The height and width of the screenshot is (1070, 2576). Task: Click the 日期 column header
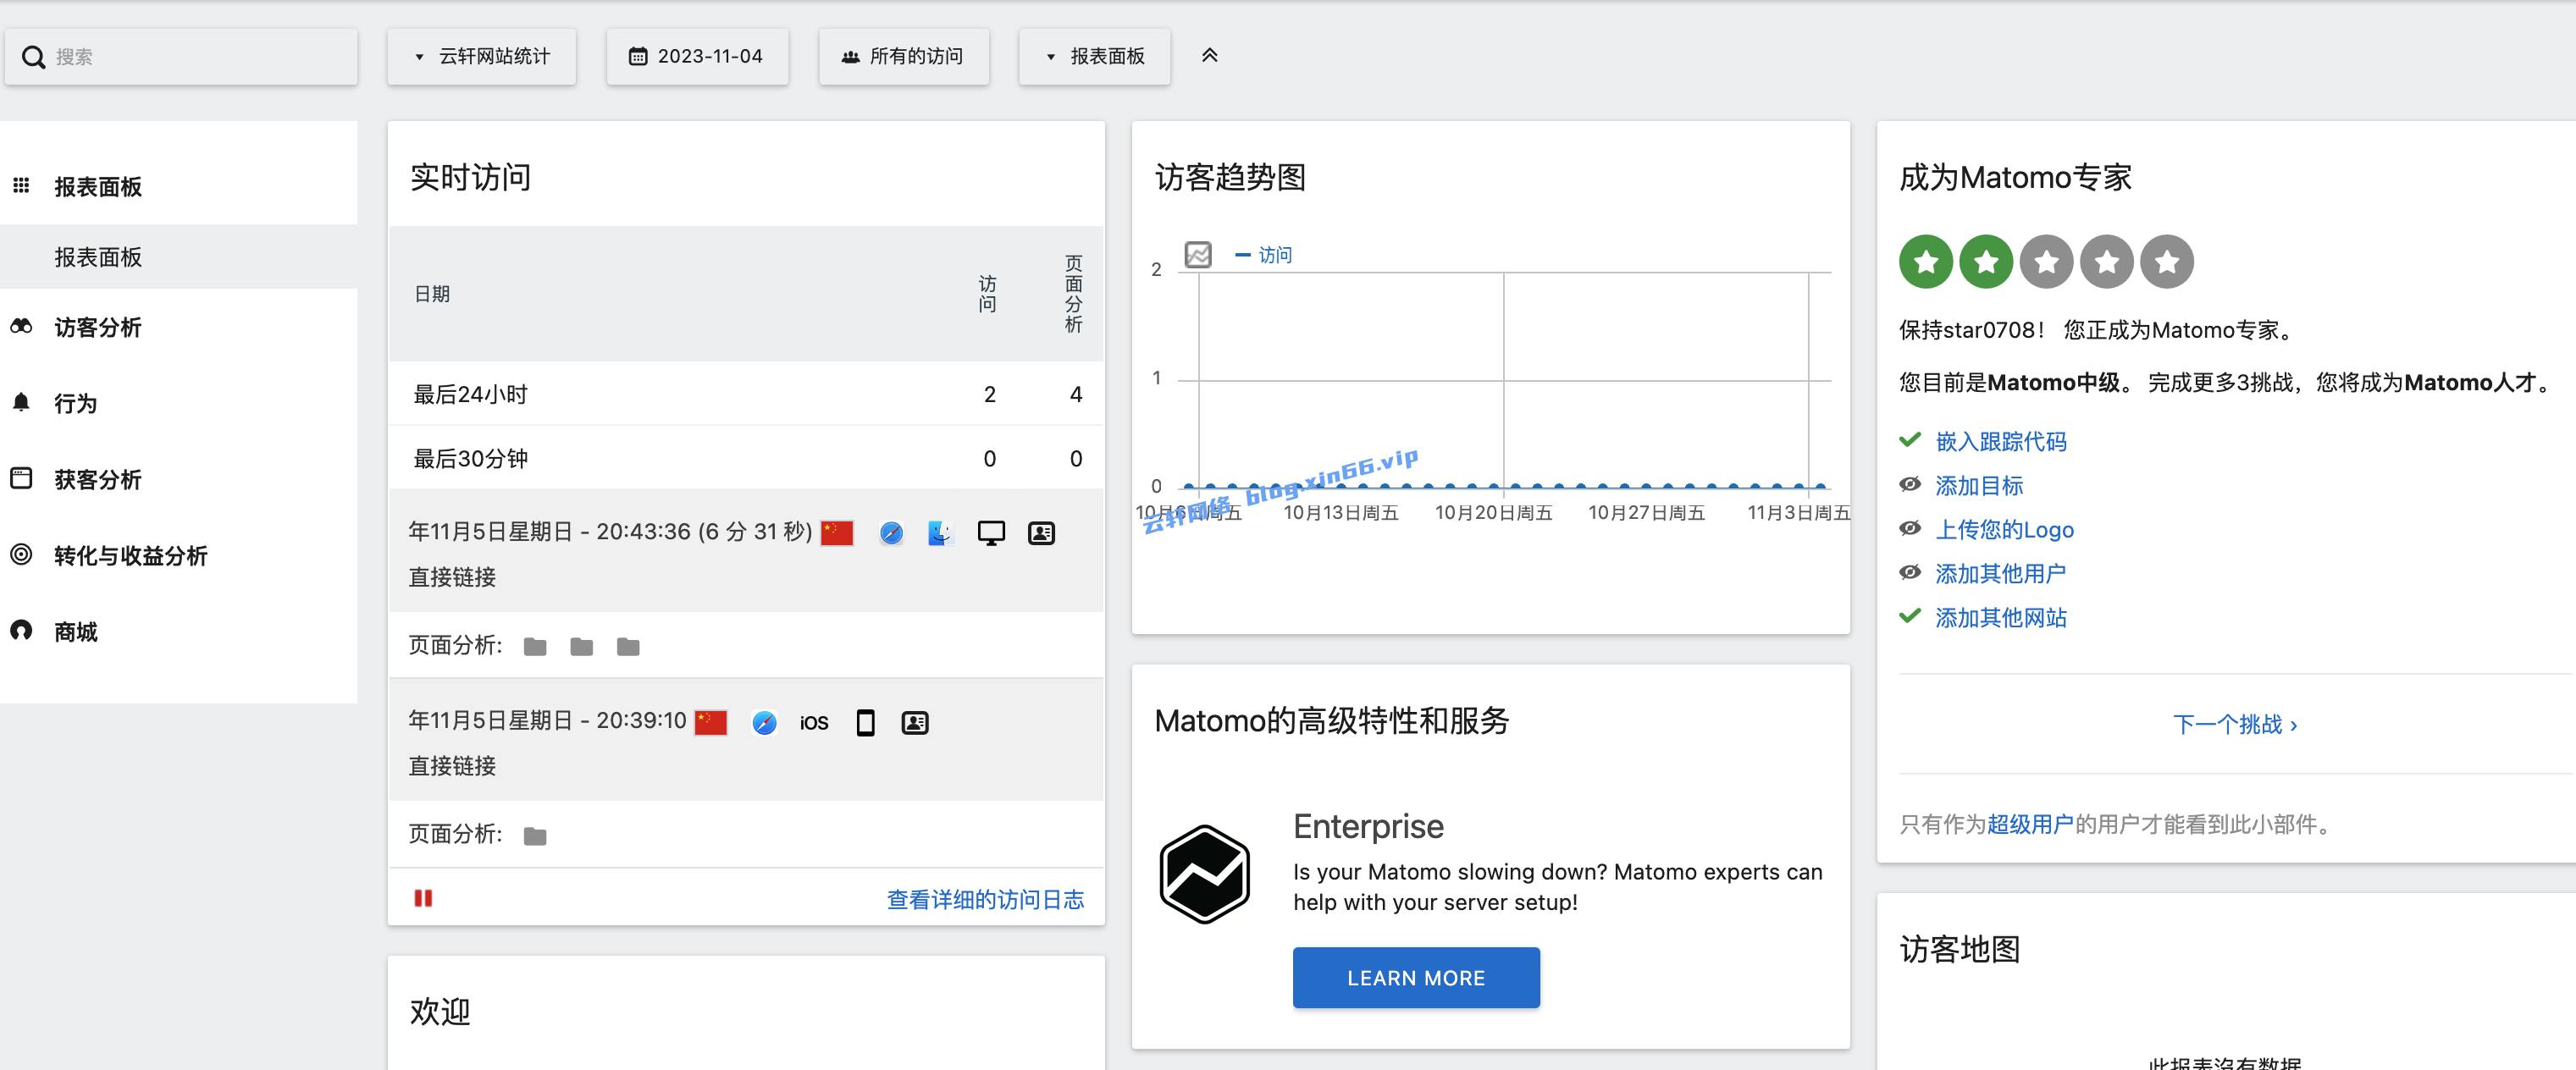click(x=432, y=294)
